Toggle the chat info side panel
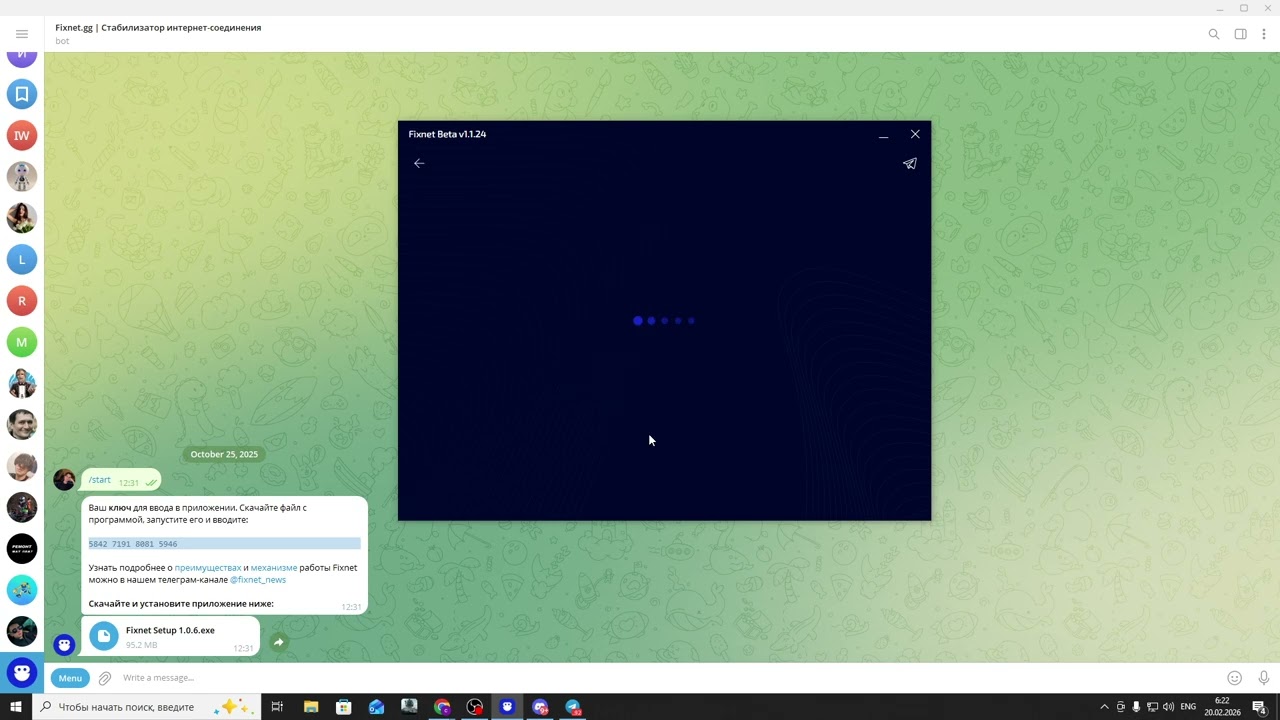This screenshot has height=720, width=1280. 1240,34
